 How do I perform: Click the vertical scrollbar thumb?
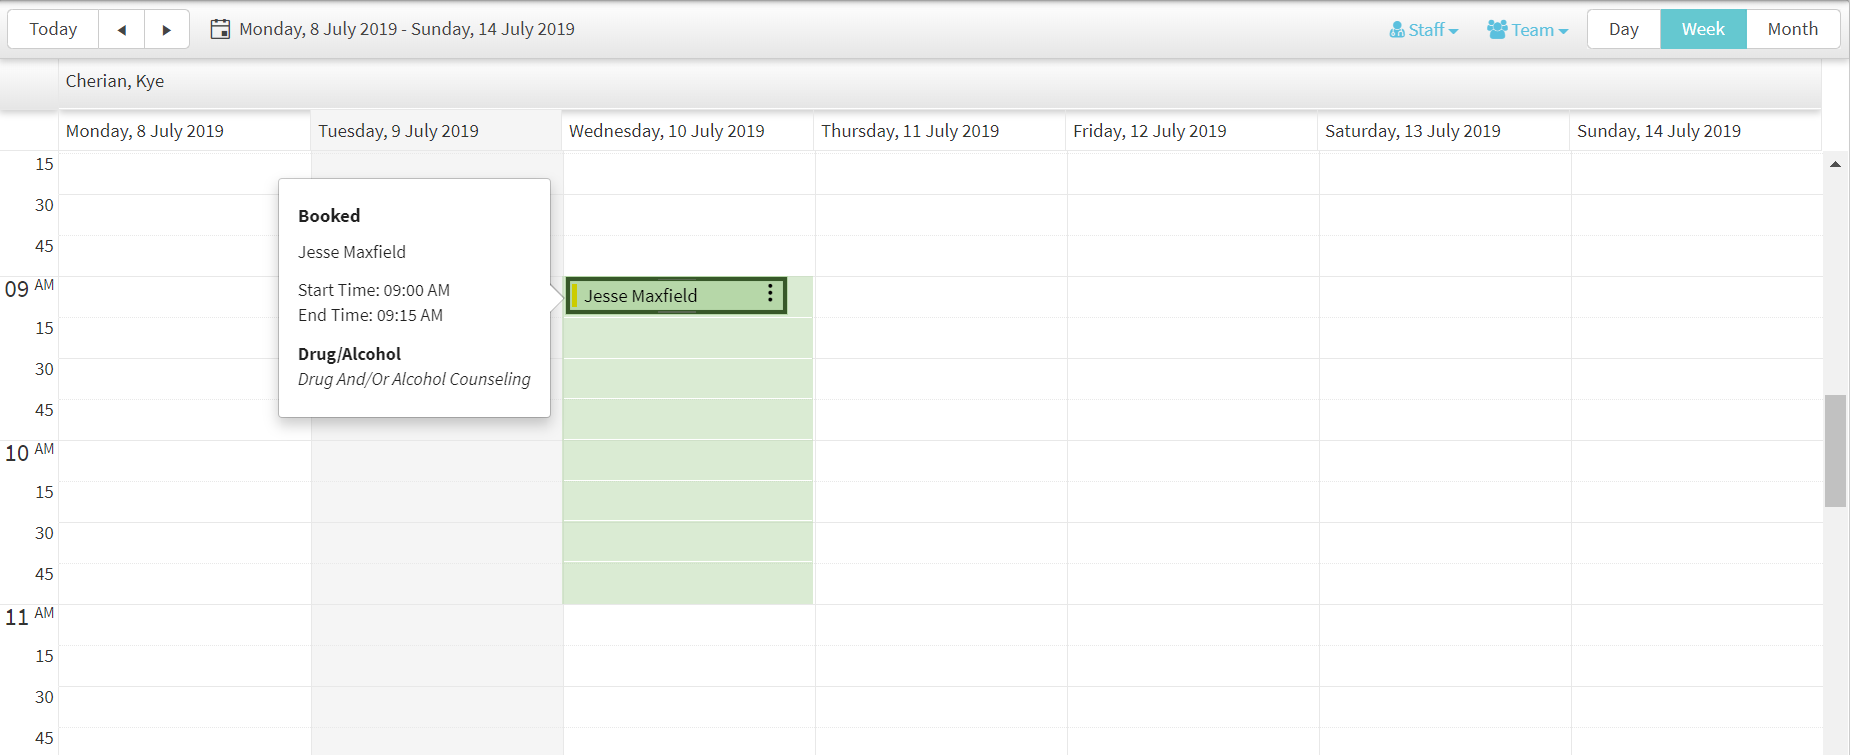coord(1835,450)
